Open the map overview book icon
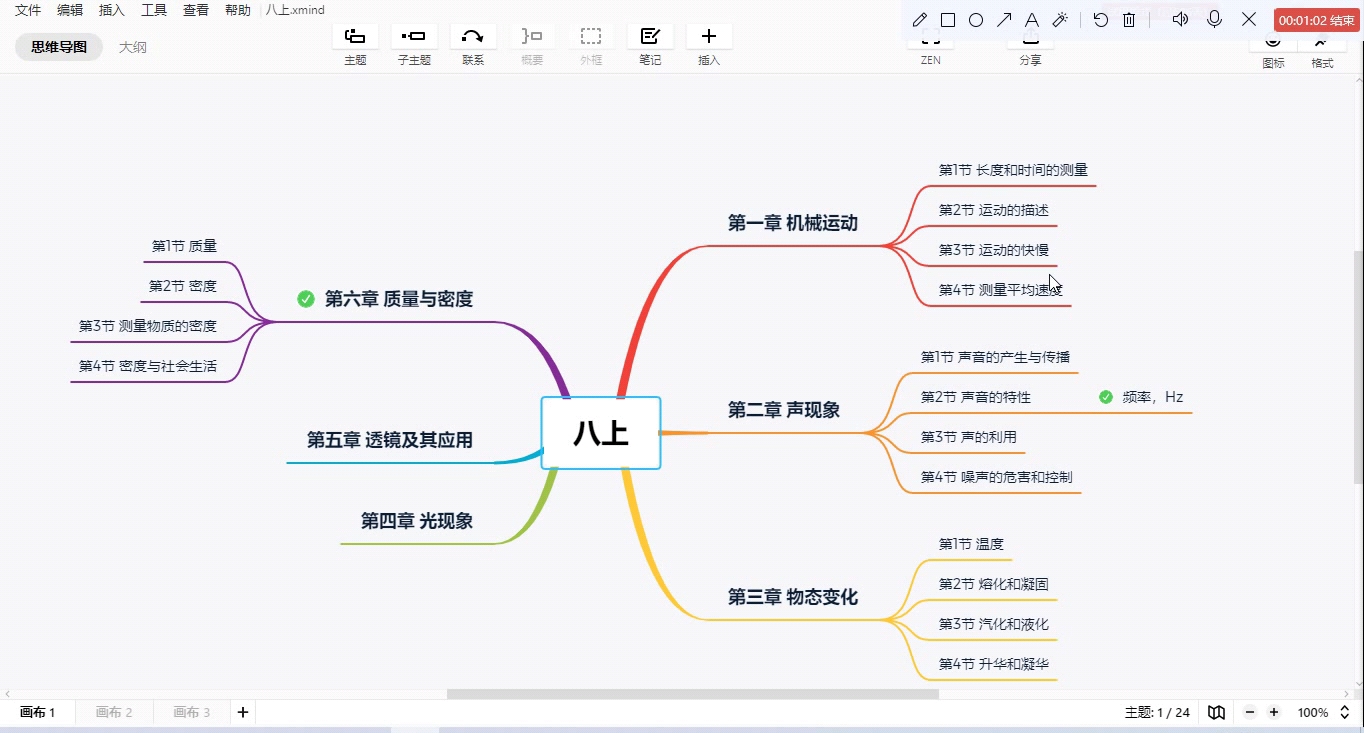The image size is (1364, 733). pyautogui.click(x=1216, y=713)
